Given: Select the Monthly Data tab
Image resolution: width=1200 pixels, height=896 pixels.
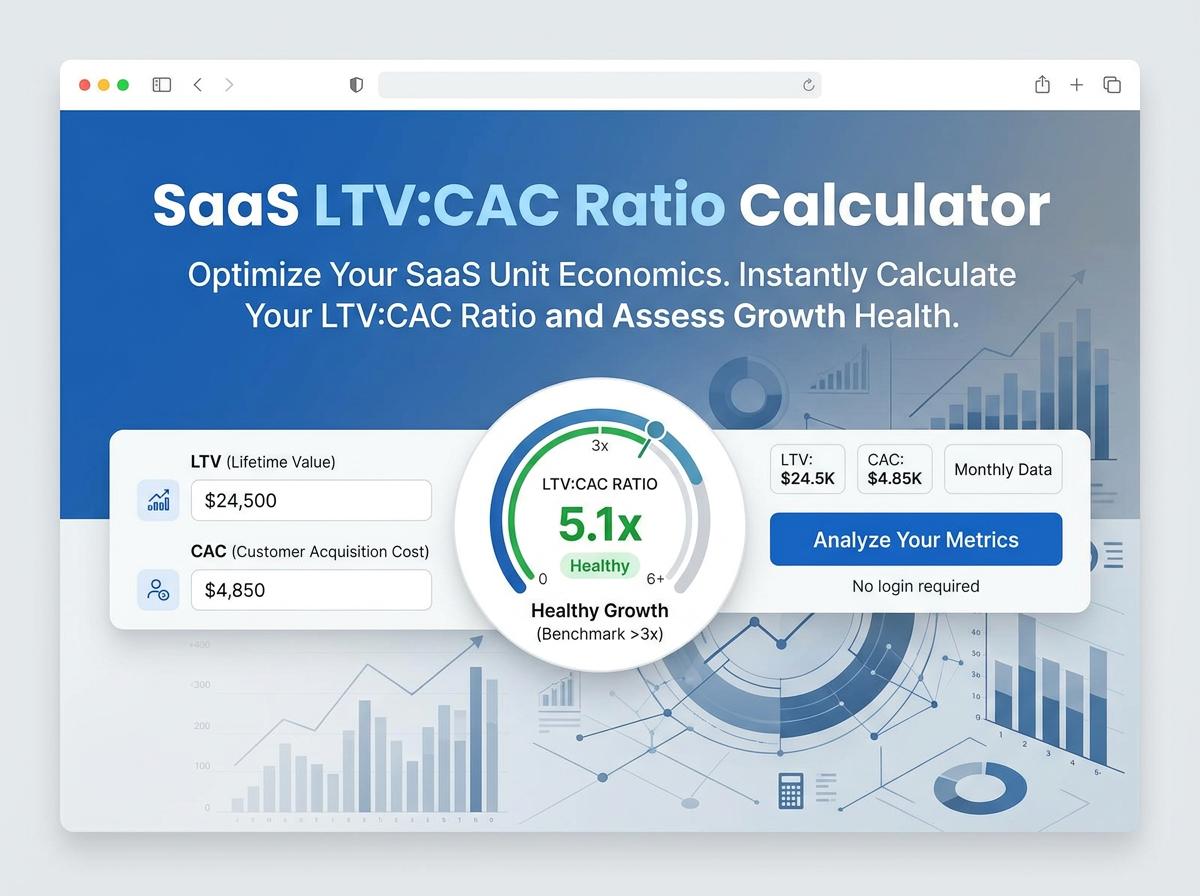Looking at the screenshot, I should [x=1002, y=470].
